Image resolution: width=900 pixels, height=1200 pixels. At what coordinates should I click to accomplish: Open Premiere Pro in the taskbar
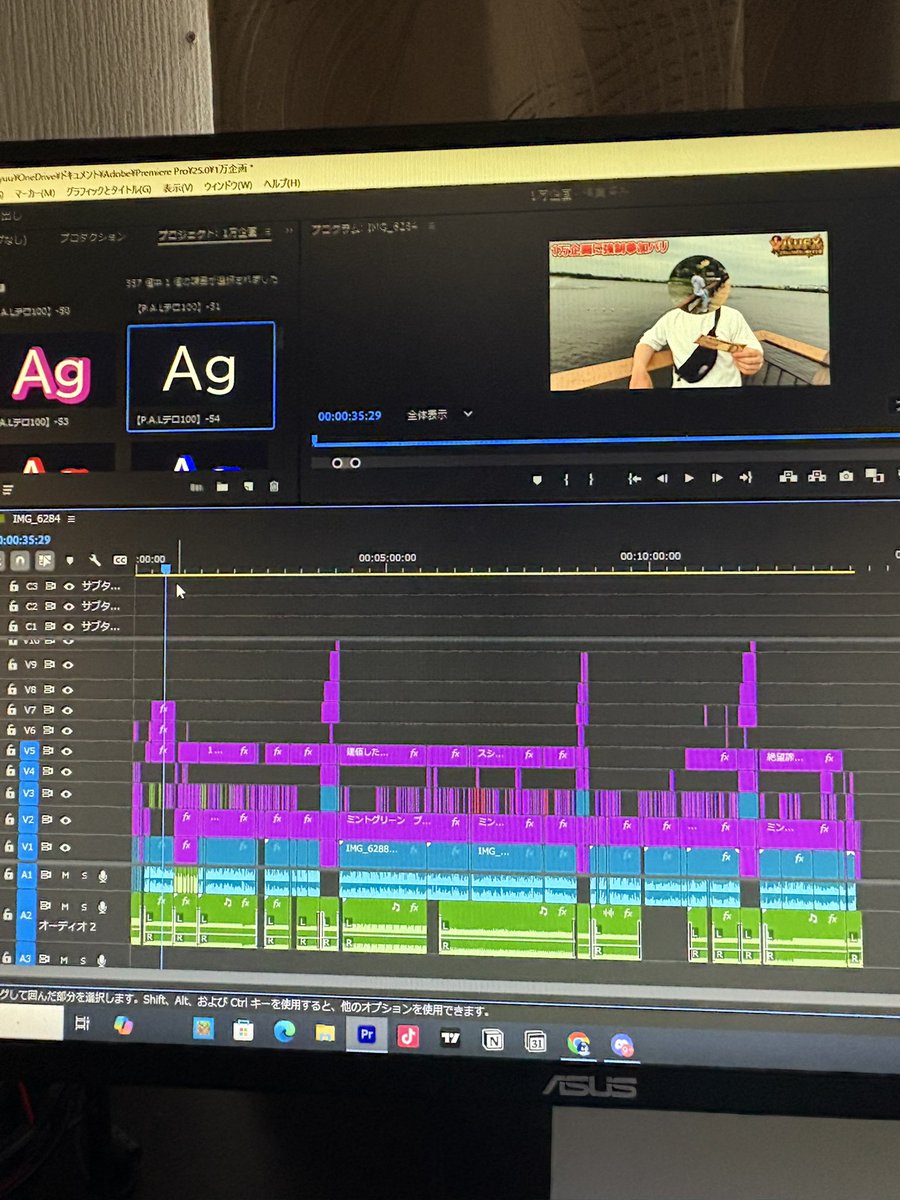[x=365, y=1035]
